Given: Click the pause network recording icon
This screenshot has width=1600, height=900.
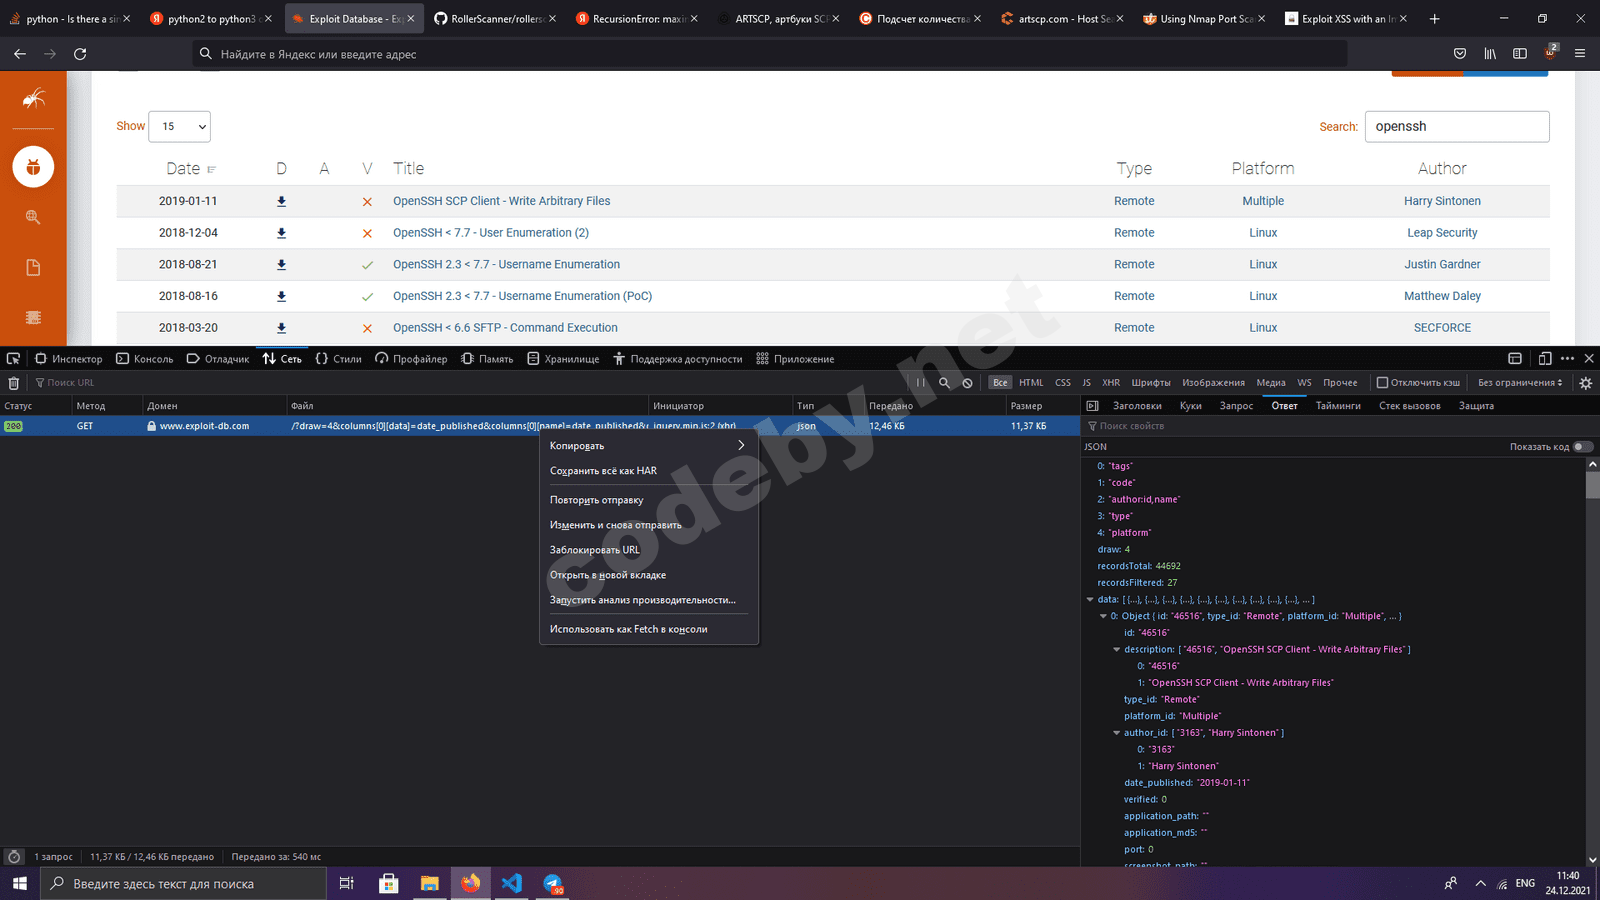Looking at the screenshot, I should [920, 383].
